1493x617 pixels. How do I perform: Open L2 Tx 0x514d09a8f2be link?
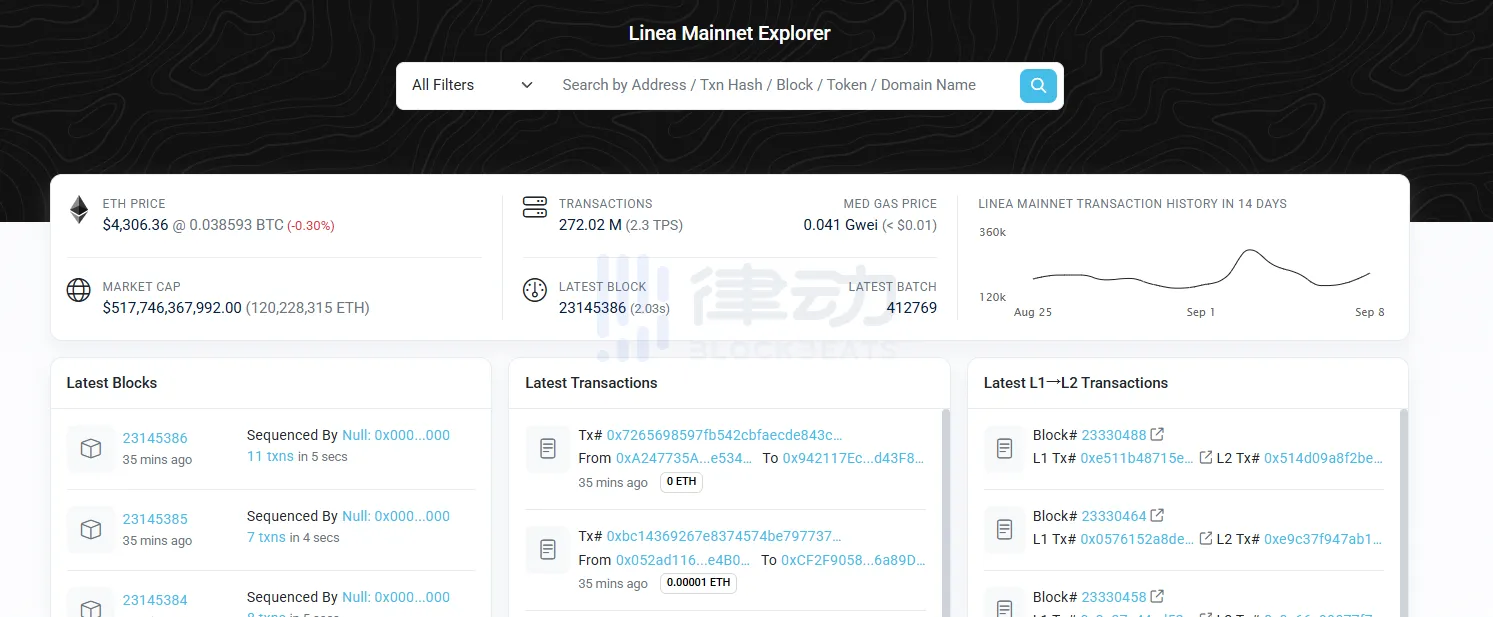coord(1324,458)
